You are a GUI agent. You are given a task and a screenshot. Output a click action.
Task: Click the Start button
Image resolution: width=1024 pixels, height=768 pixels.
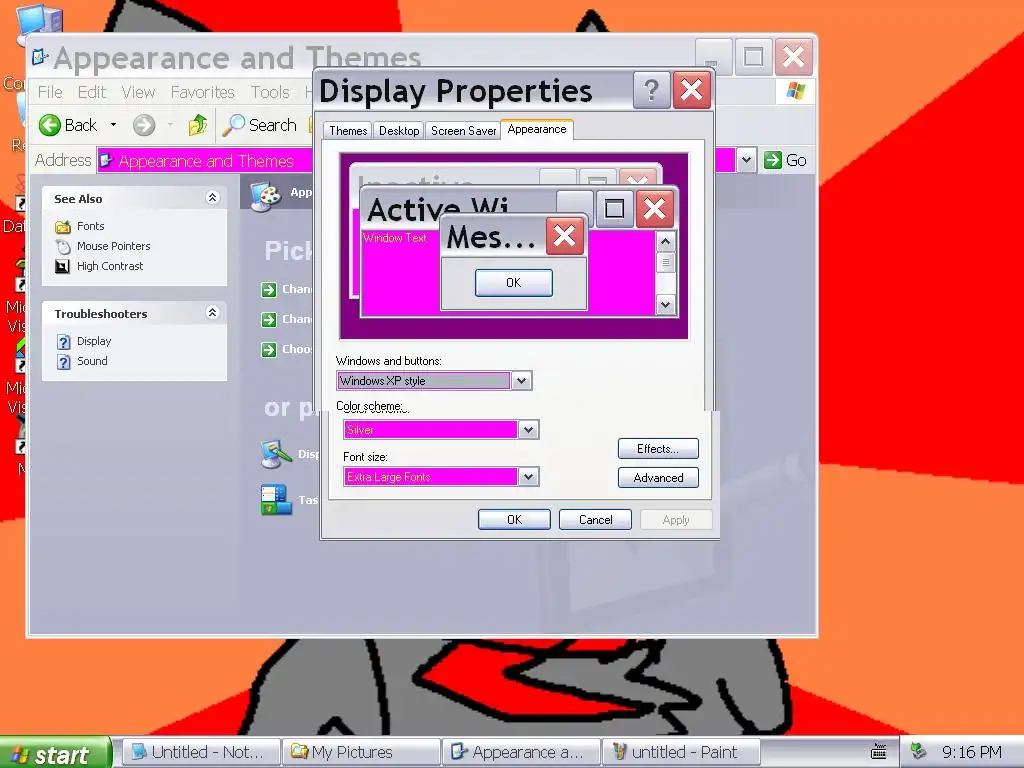point(56,753)
